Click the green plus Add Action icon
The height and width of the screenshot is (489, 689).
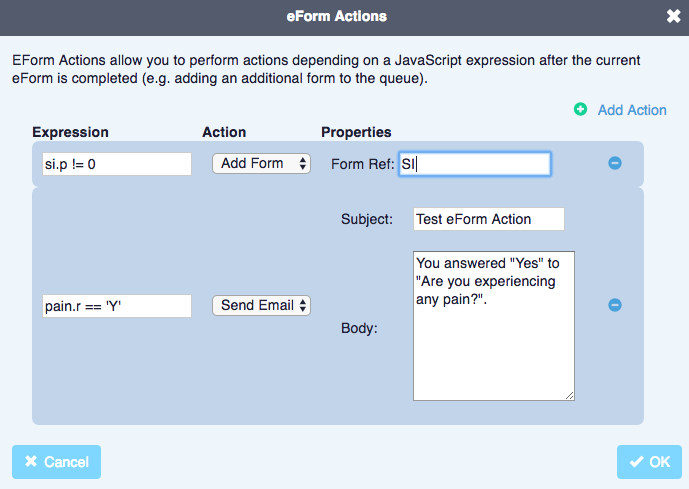click(581, 110)
